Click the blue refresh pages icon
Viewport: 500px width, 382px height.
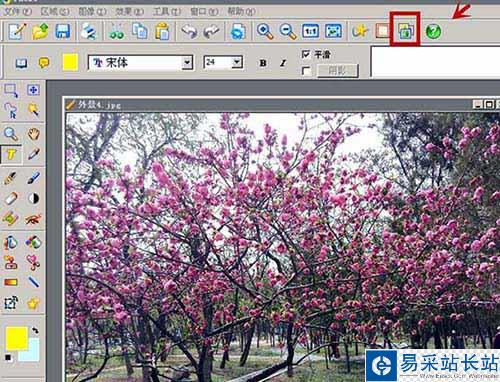[x=238, y=31]
